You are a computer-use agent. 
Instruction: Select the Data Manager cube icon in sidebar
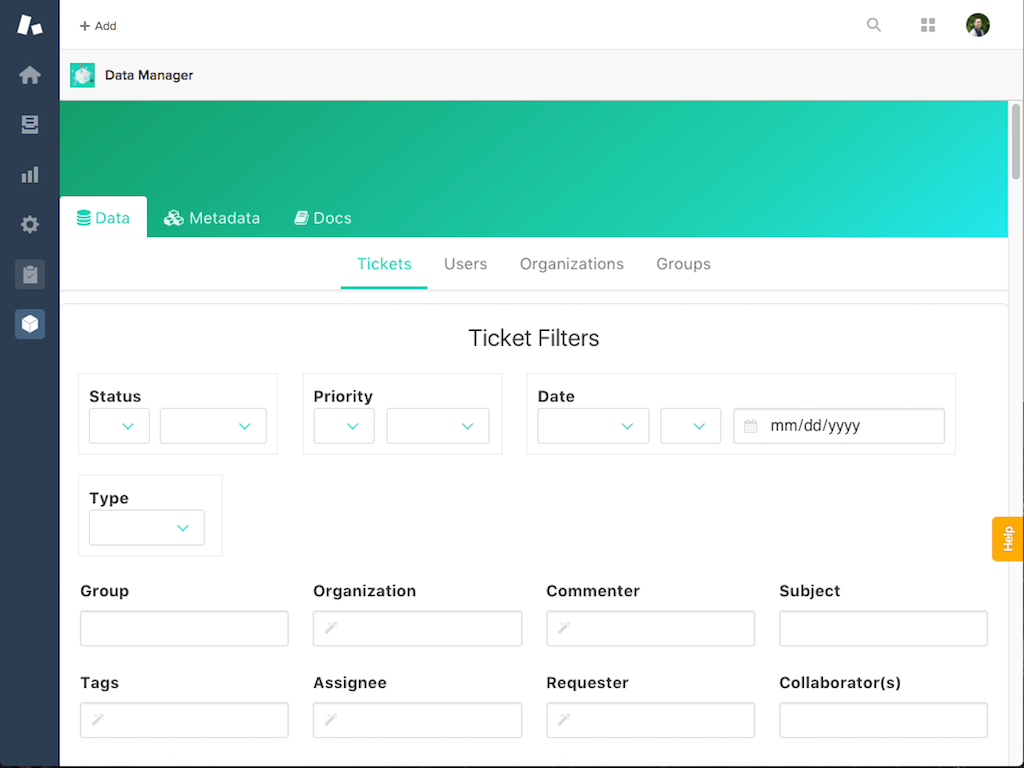click(x=30, y=324)
